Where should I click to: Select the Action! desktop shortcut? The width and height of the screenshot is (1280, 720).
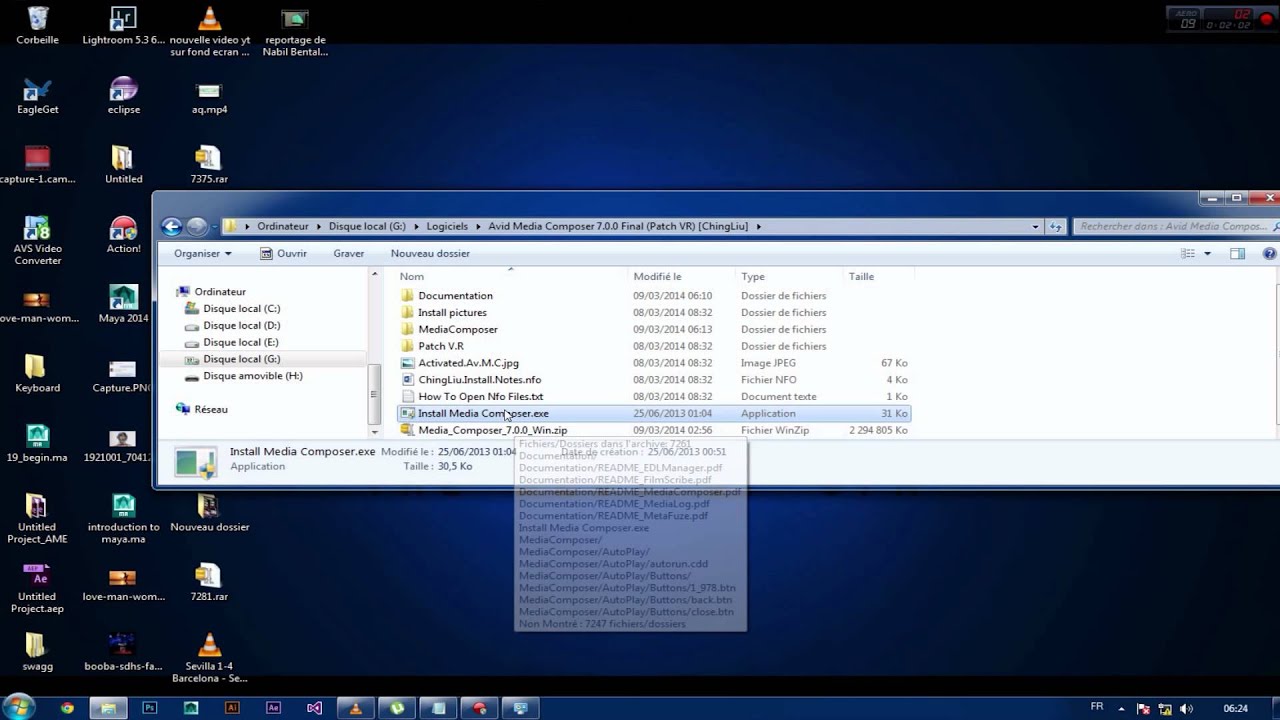point(123,235)
